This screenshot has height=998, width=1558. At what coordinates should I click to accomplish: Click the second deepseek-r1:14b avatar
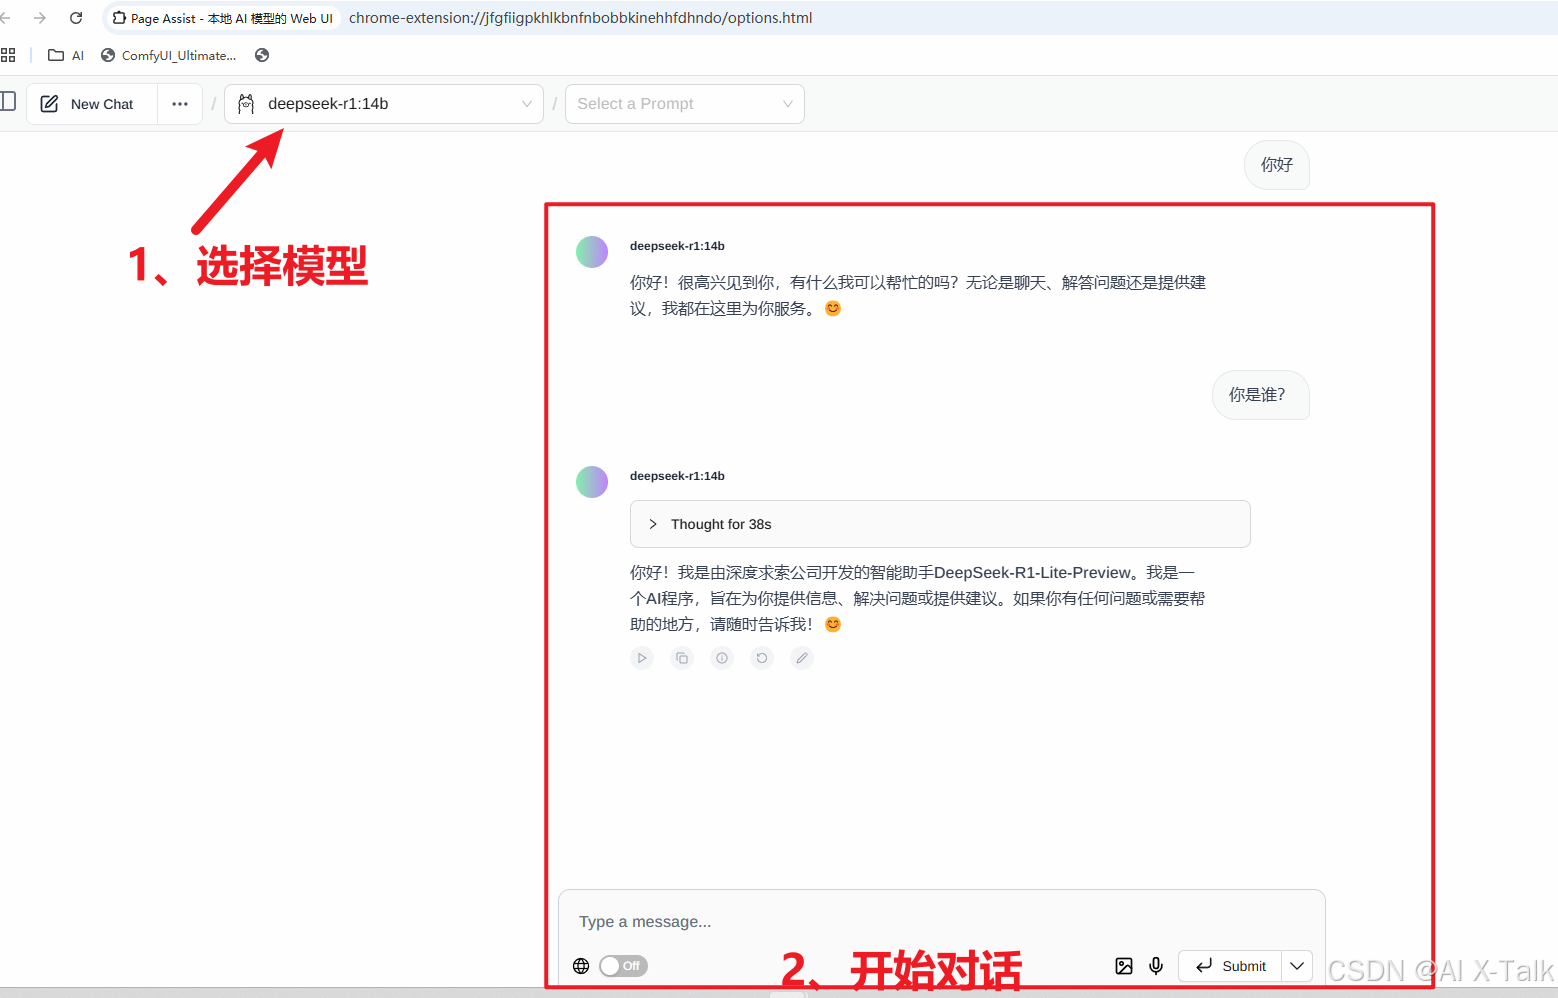[592, 482]
